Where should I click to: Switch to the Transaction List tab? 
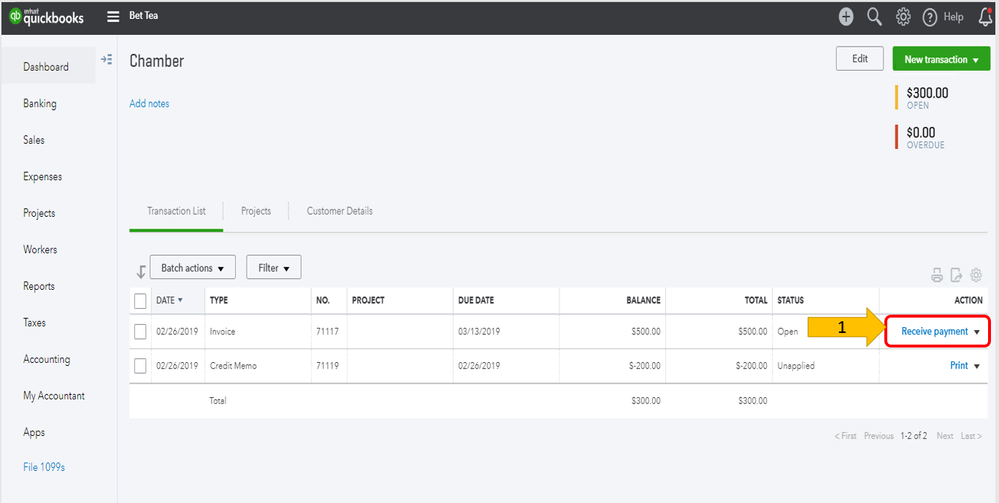[x=176, y=211]
